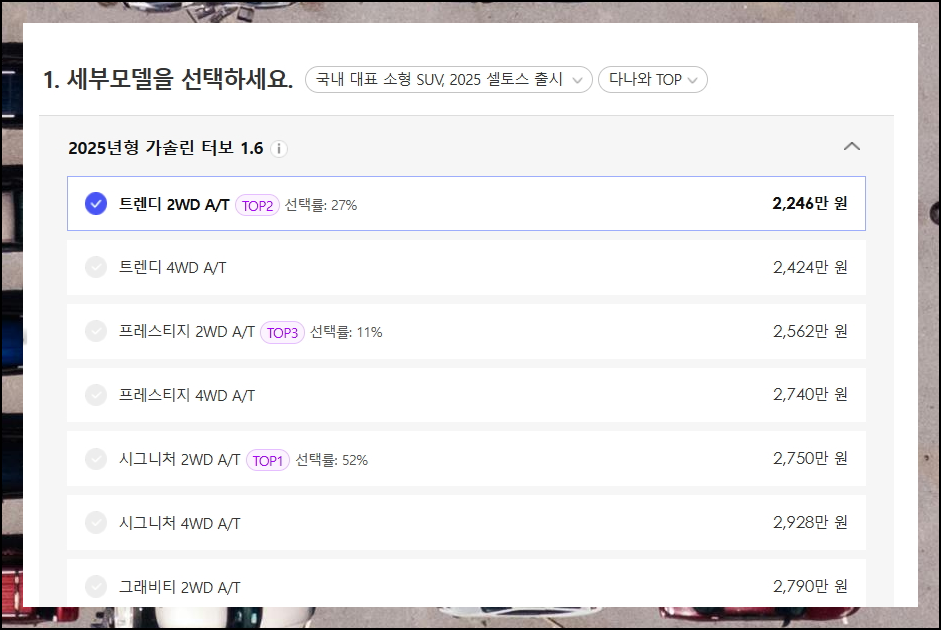The width and height of the screenshot is (941, 630).
Task: Click the 프레스티지 2WD A/T label
Action: pyautogui.click(x=187, y=332)
